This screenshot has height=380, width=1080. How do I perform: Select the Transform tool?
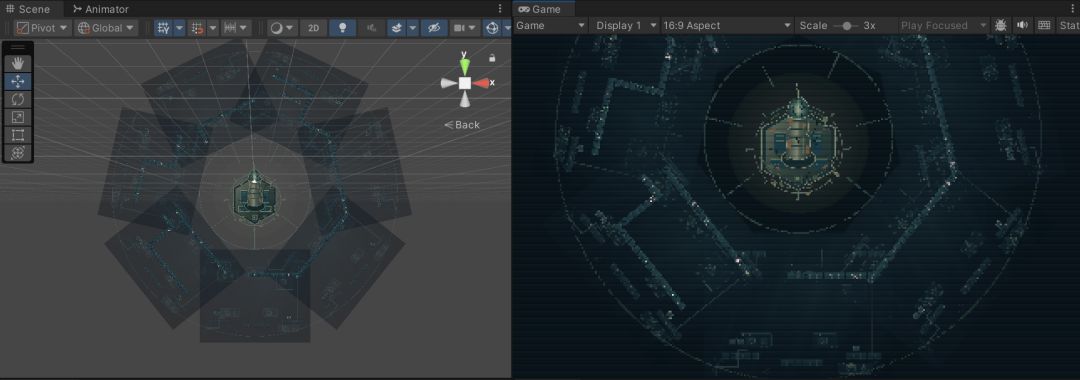(18, 153)
